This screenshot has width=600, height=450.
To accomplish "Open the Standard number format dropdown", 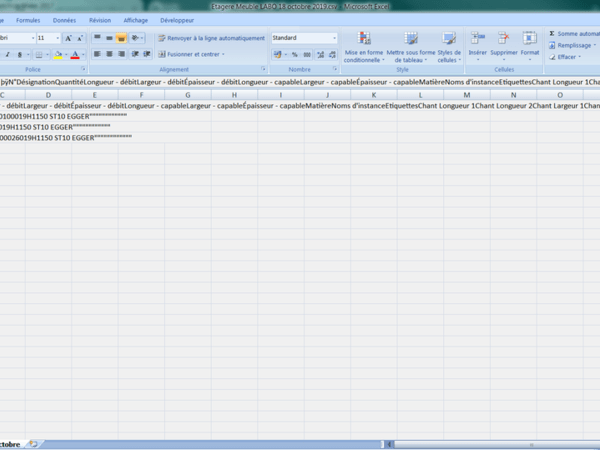I will [x=334, y=38].
